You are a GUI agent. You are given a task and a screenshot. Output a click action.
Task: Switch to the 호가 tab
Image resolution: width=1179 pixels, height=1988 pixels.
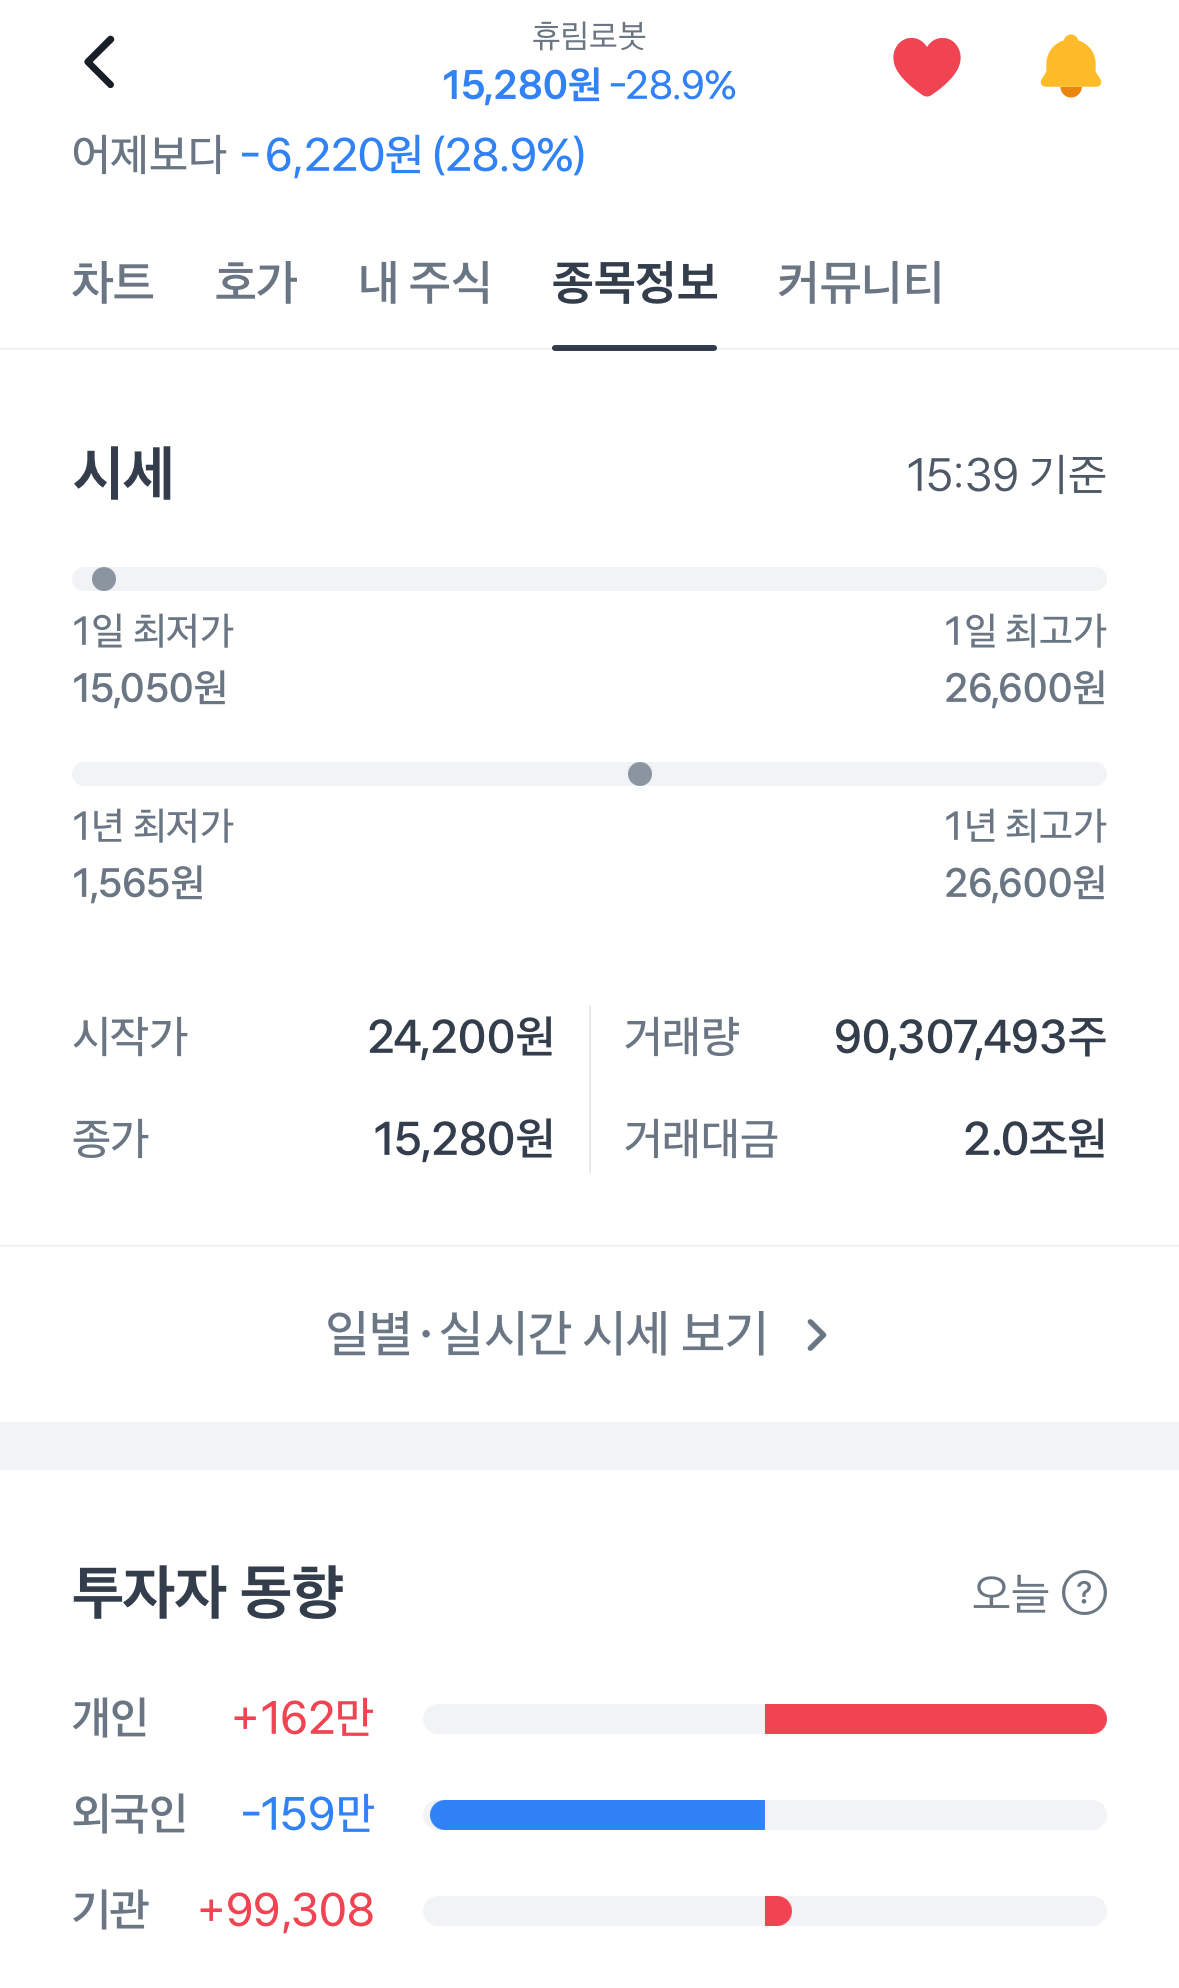[x=256, y=282]
